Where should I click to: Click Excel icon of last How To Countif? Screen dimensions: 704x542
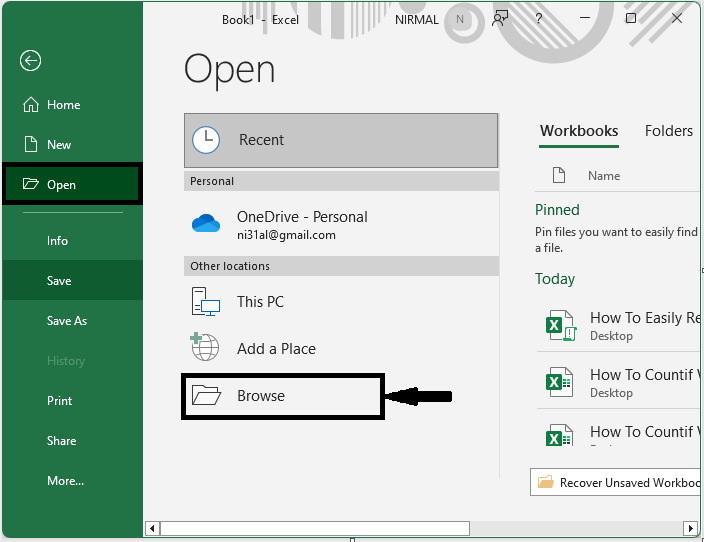pos(559,435)
